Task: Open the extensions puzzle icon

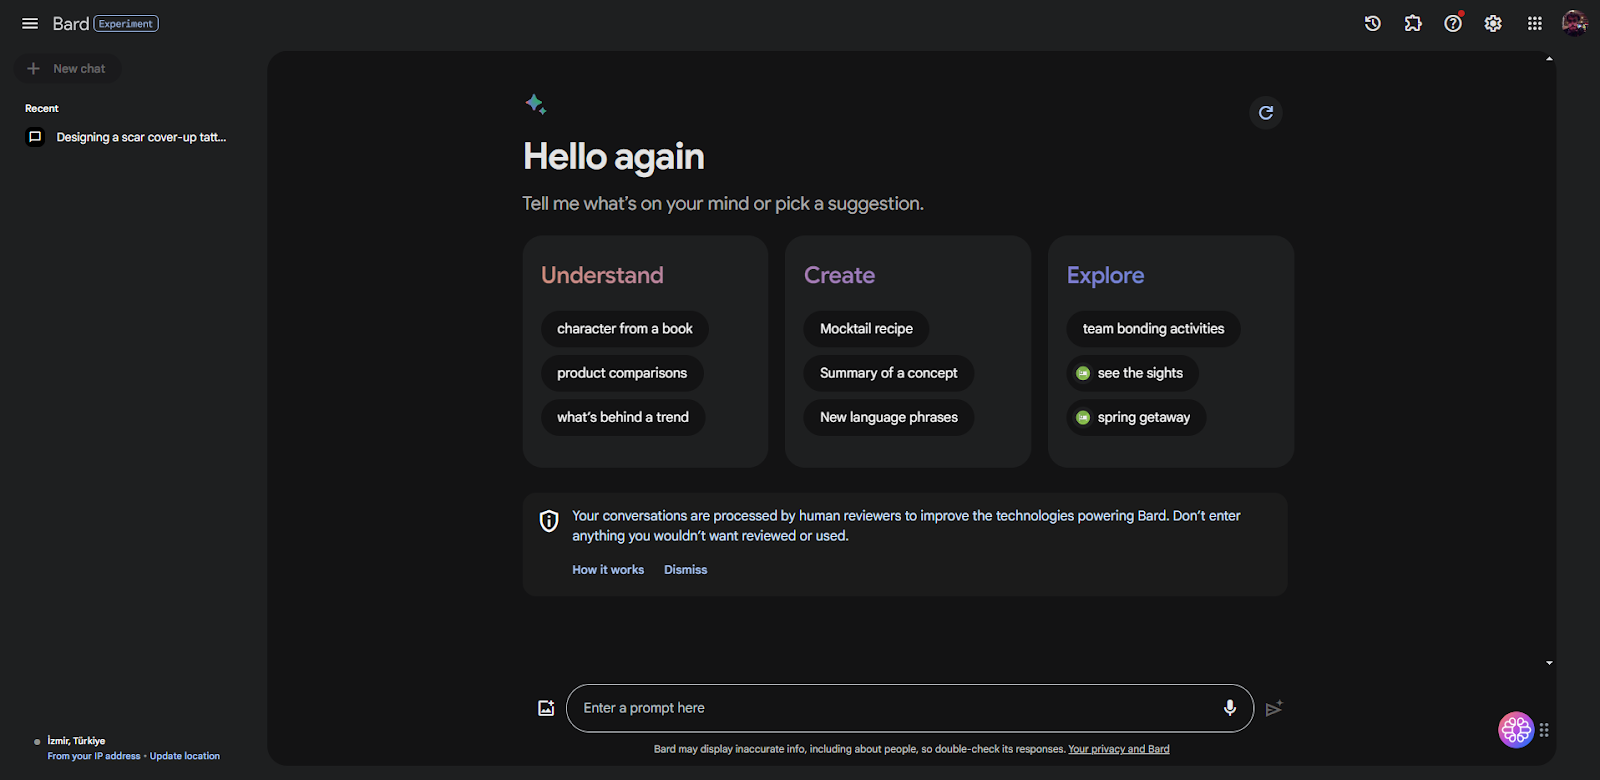Action: 1413,23
